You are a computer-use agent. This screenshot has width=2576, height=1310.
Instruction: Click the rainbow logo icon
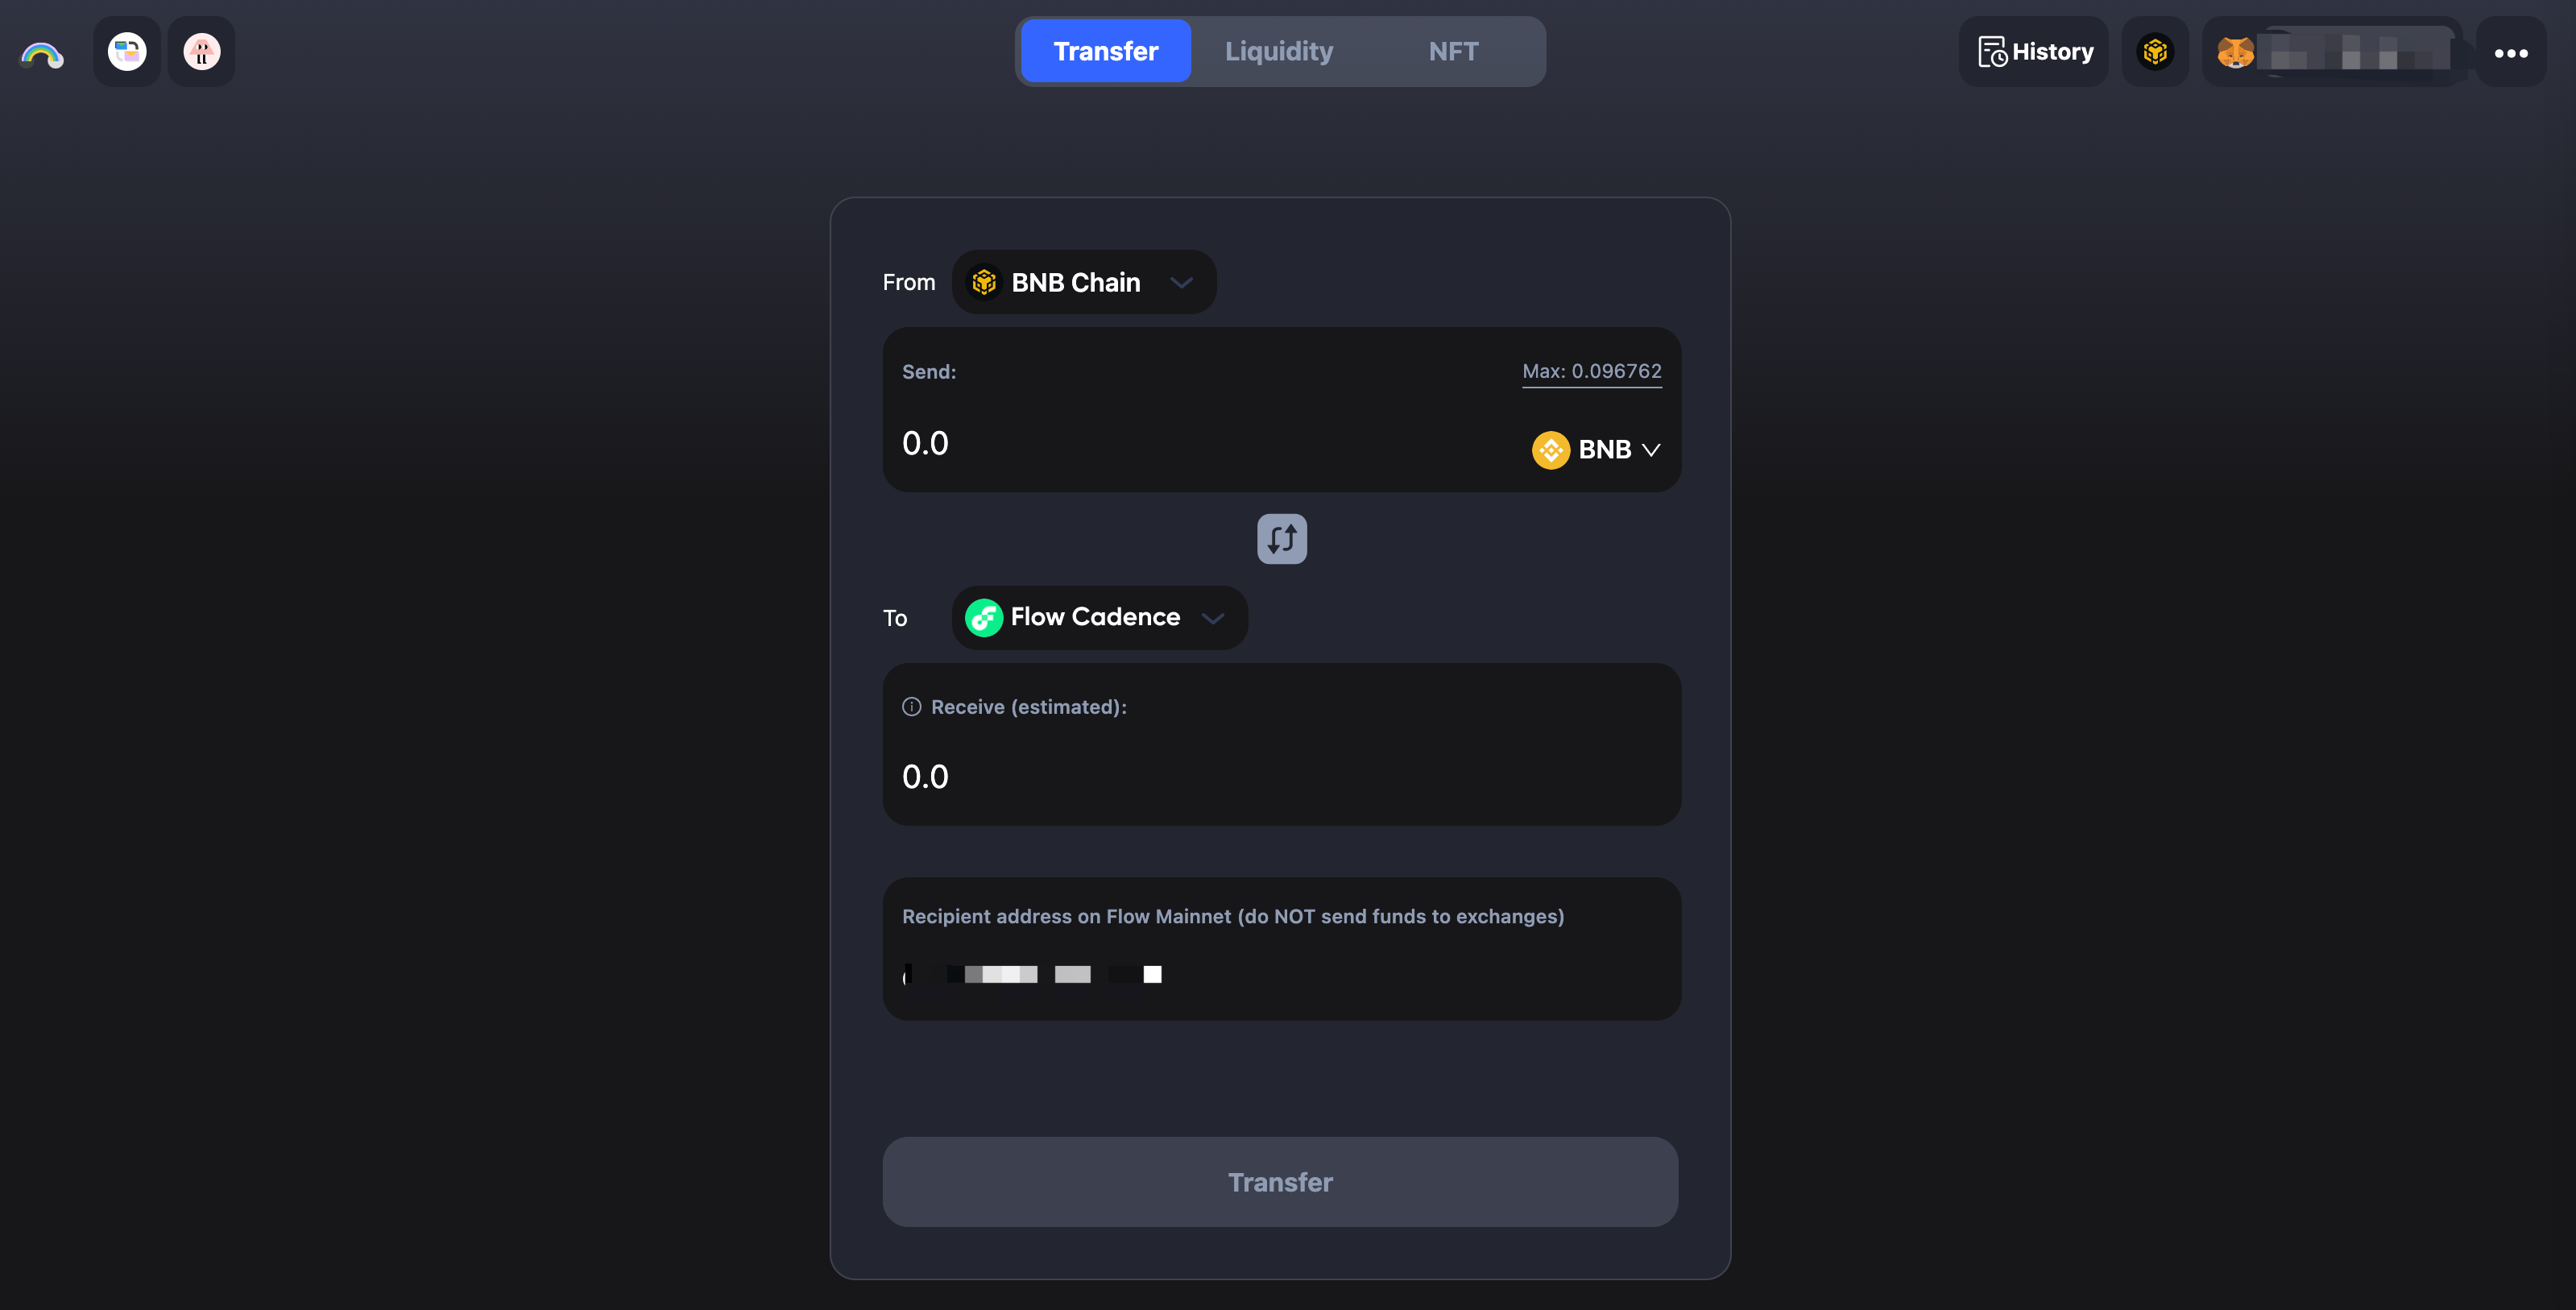pyautogui.click(x=42, y=53)
